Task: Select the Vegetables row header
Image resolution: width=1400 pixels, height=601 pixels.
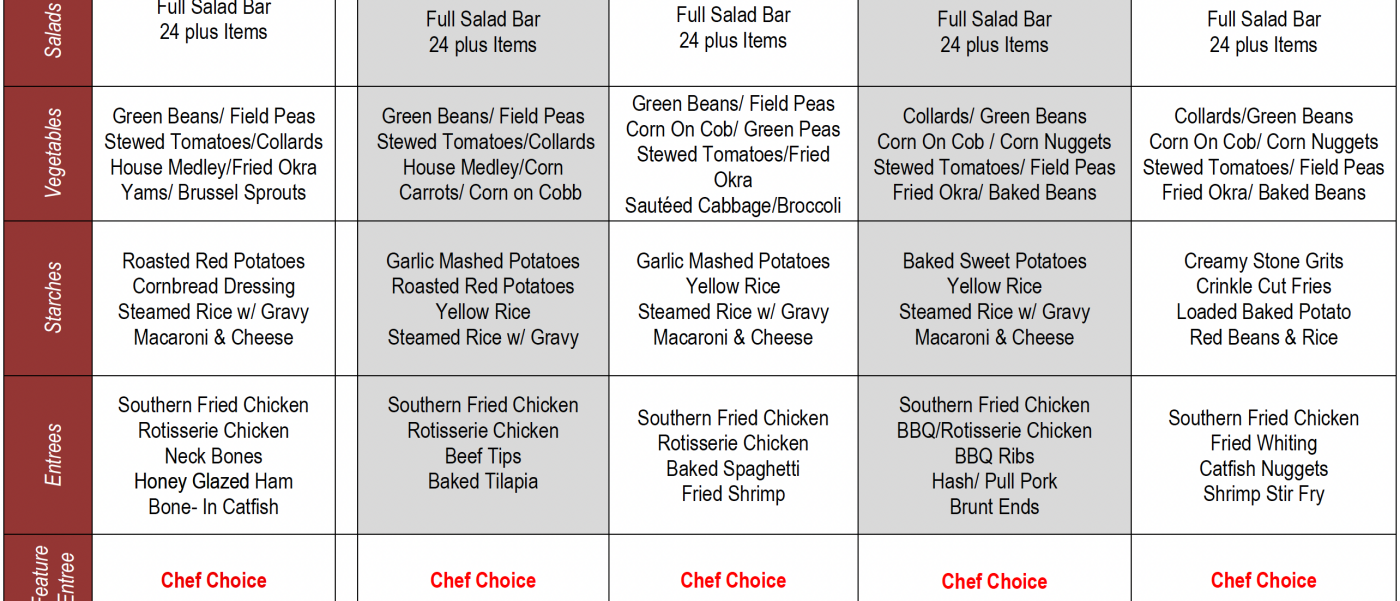Action: point(52,153)
